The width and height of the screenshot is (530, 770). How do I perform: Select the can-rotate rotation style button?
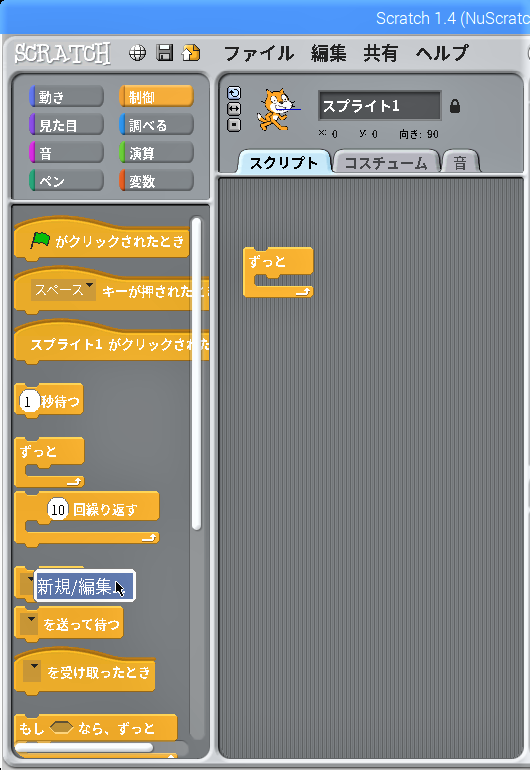pos(234,93)
